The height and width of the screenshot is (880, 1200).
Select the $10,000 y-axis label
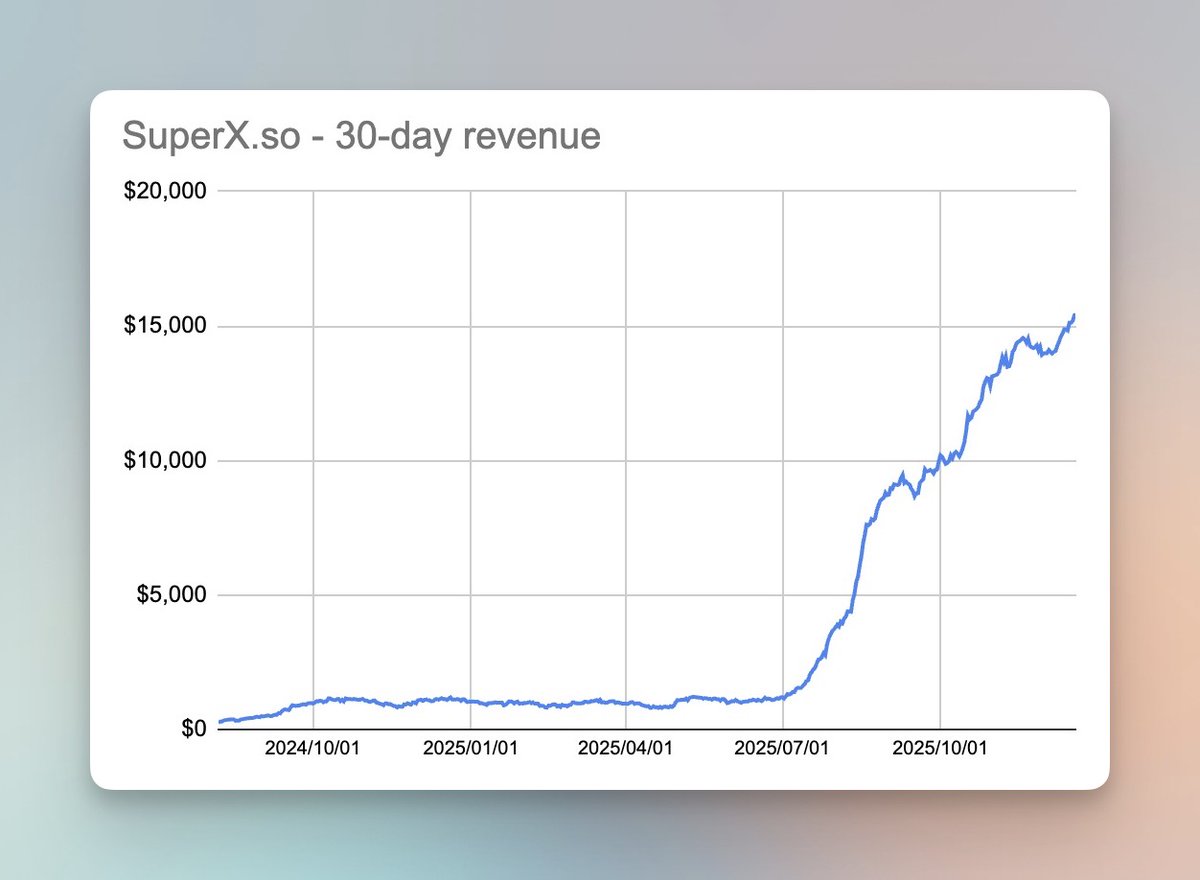coord(165,460)
